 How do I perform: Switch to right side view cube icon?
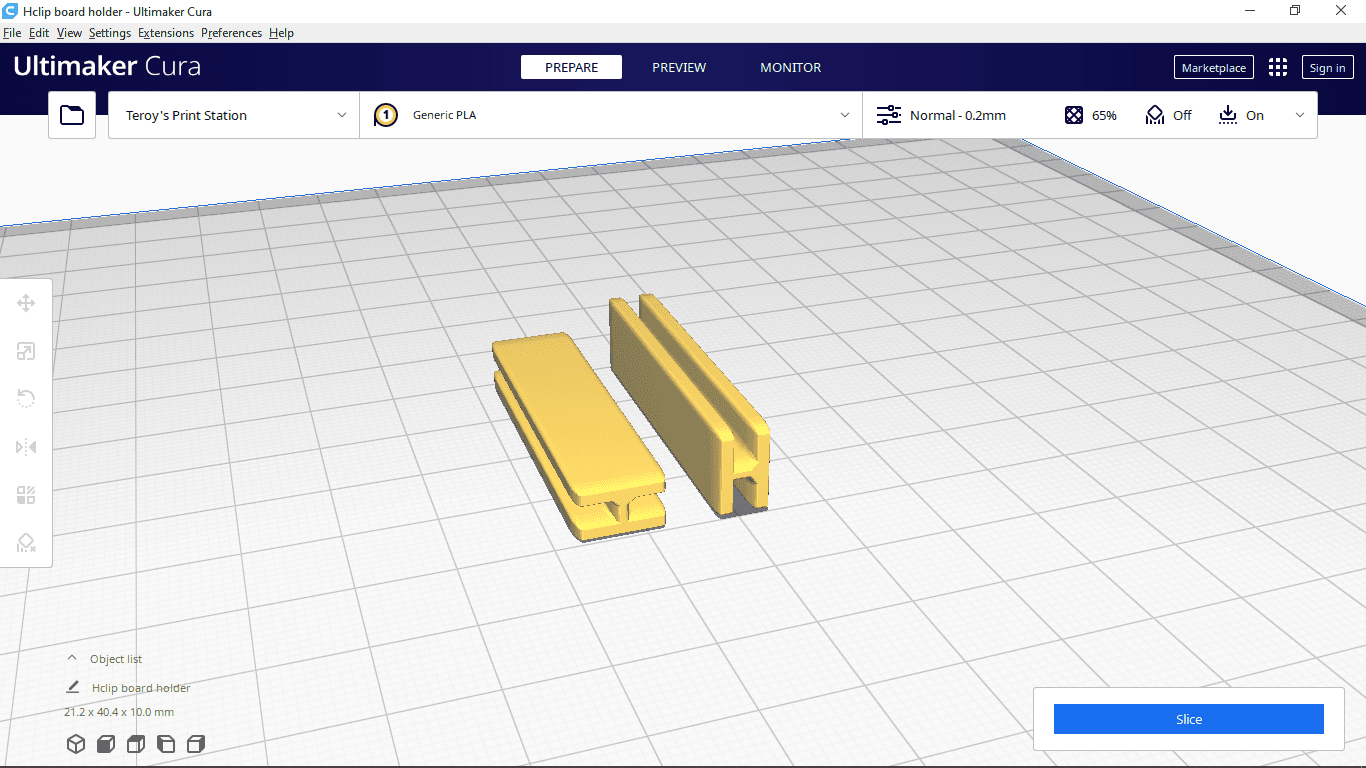(196, 744)
